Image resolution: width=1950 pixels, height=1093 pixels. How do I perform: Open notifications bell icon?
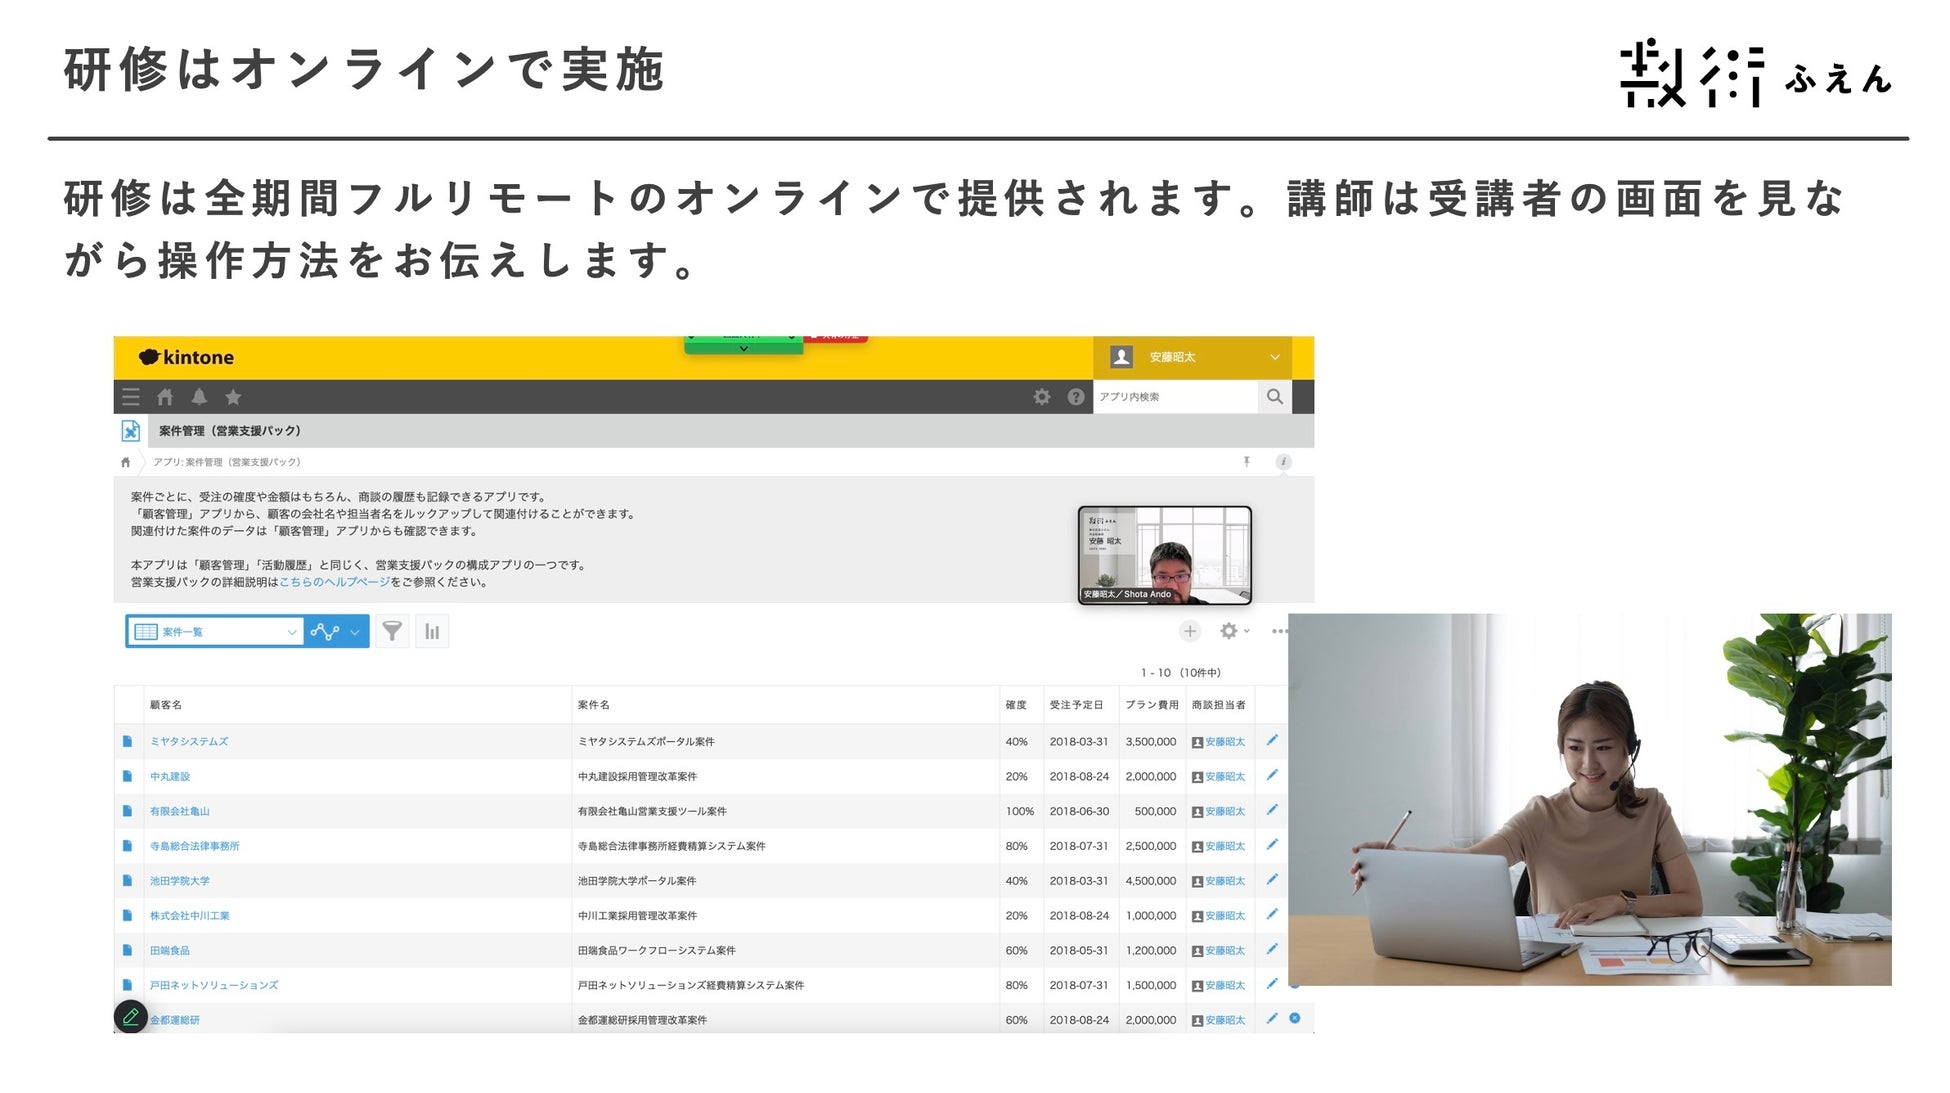199,397
